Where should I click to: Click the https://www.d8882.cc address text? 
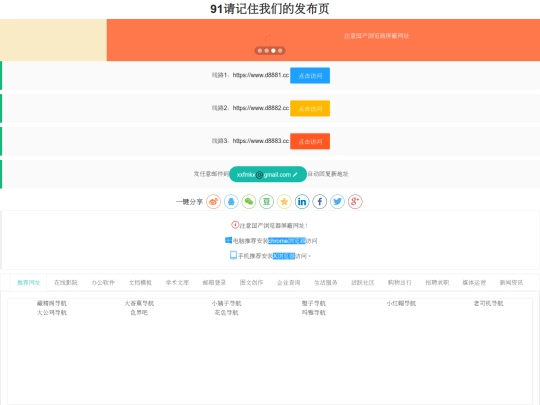[x=261, y=108]
